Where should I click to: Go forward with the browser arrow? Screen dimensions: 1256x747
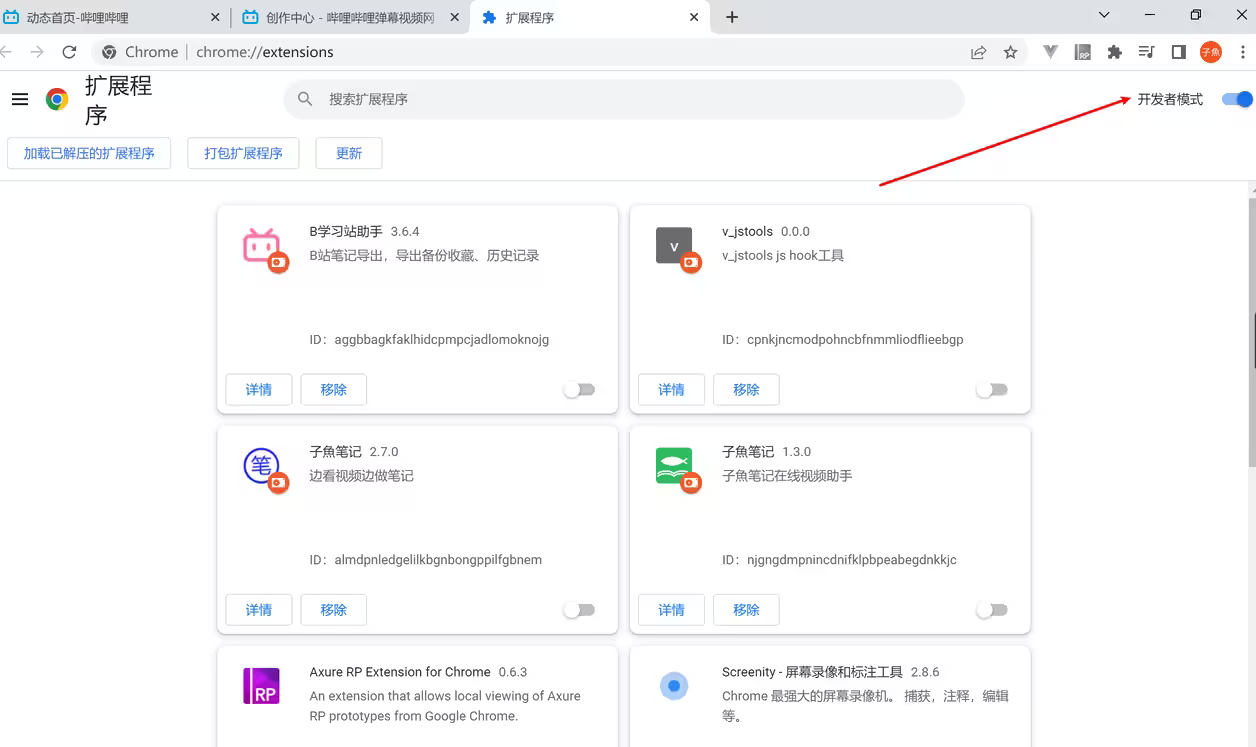(x=37, y=52)
